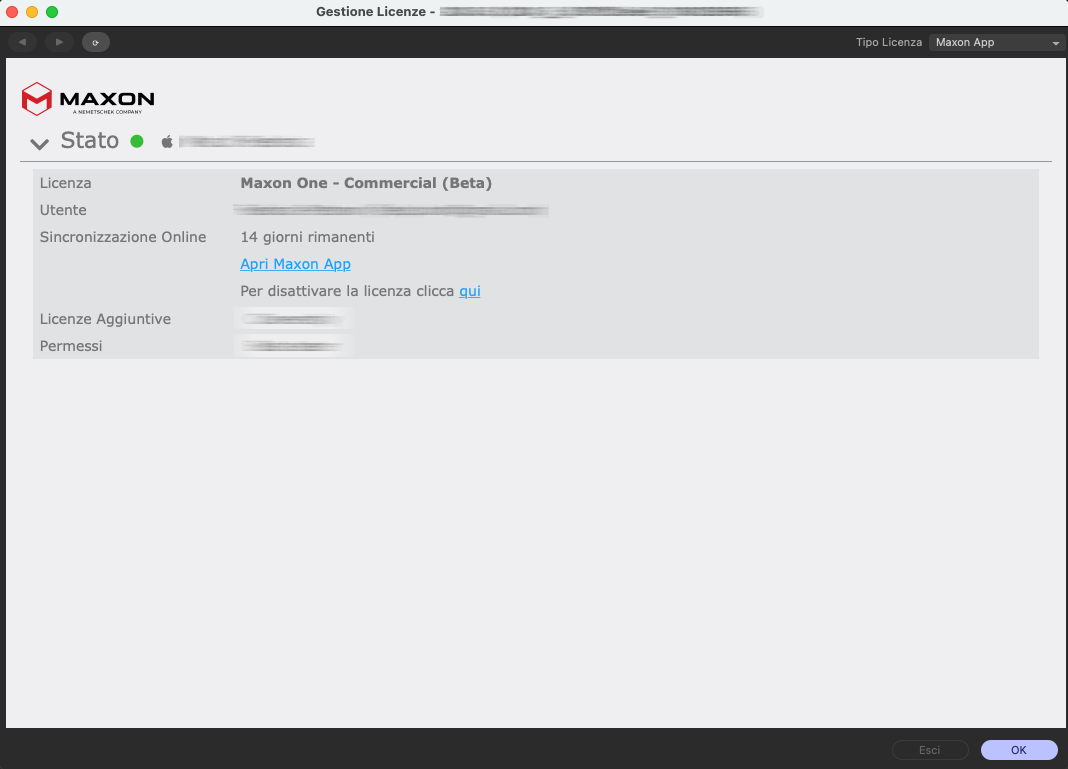This screenshot has width=1068, height=769.
Task: Reload the license page
Action: (96, 42)
